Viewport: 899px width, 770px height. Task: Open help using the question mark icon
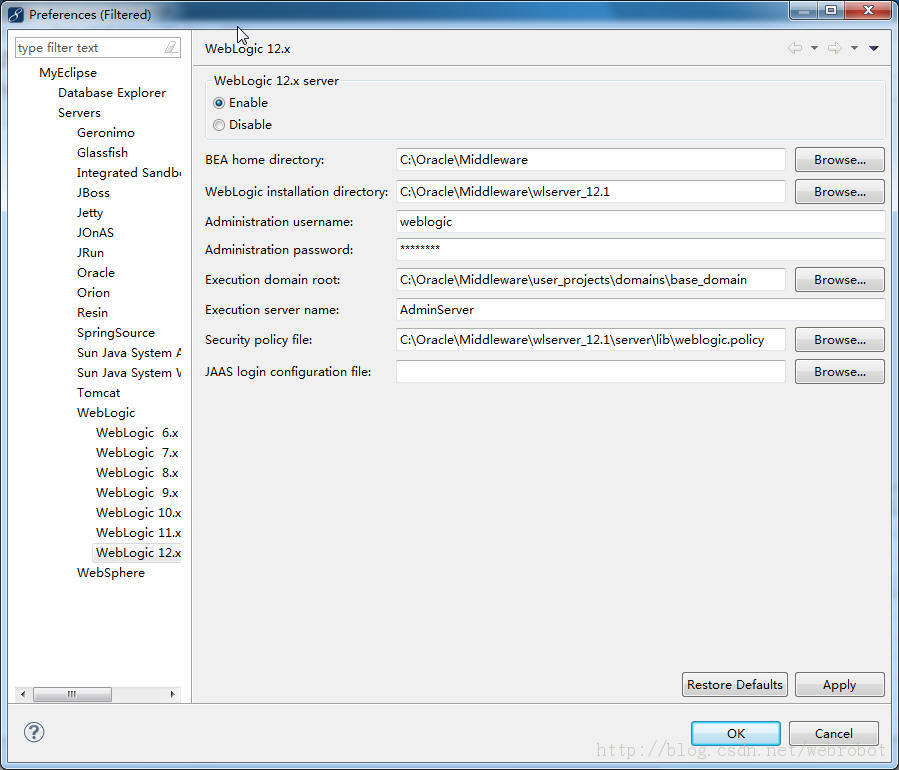click(x=33, y=733)
